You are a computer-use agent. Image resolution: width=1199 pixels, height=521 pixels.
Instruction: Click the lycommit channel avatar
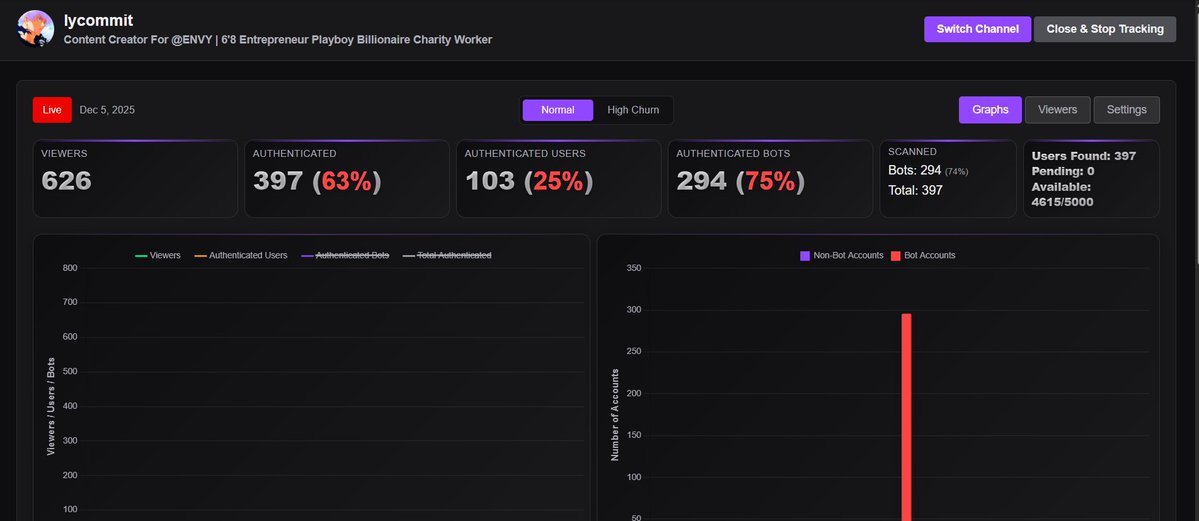click(x=35, y=28)
